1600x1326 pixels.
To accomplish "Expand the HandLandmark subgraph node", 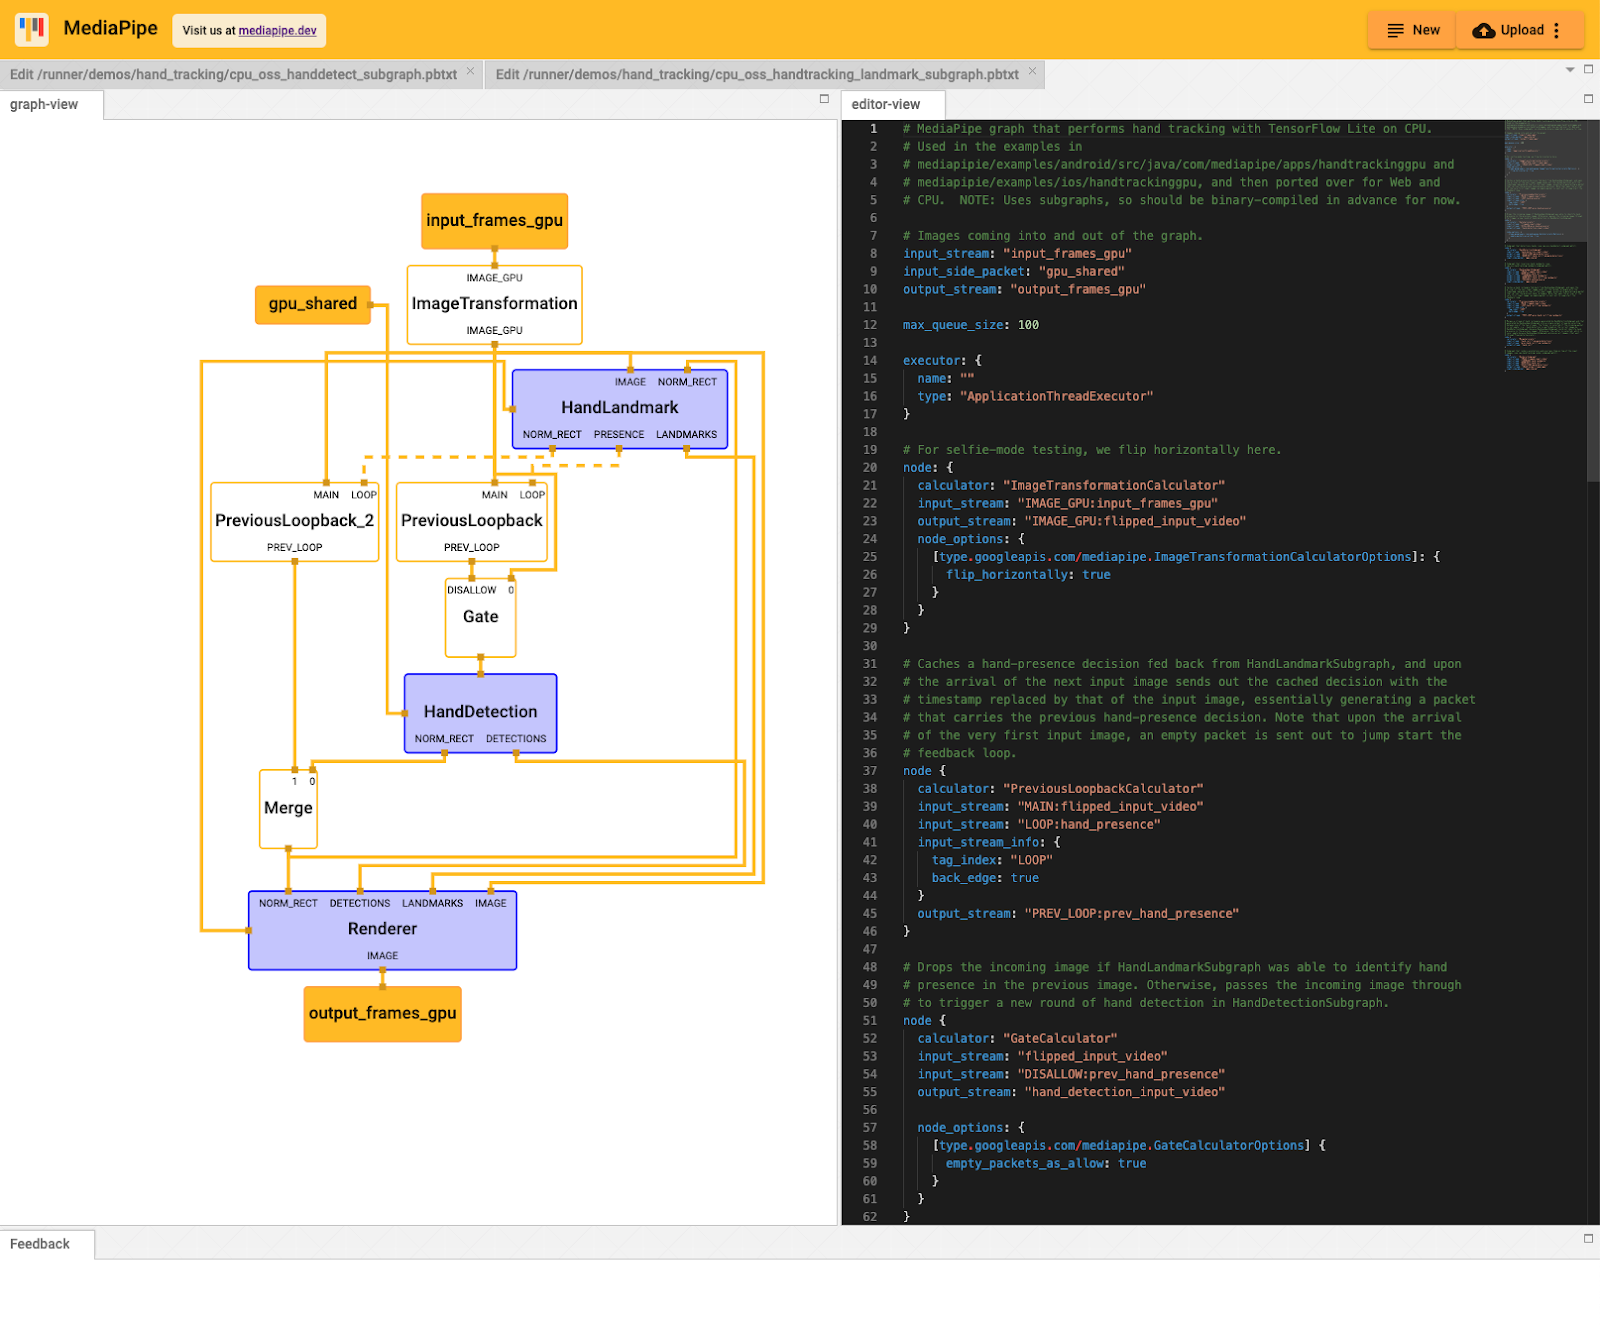I will pyautogui.click(x=619, y=408).
